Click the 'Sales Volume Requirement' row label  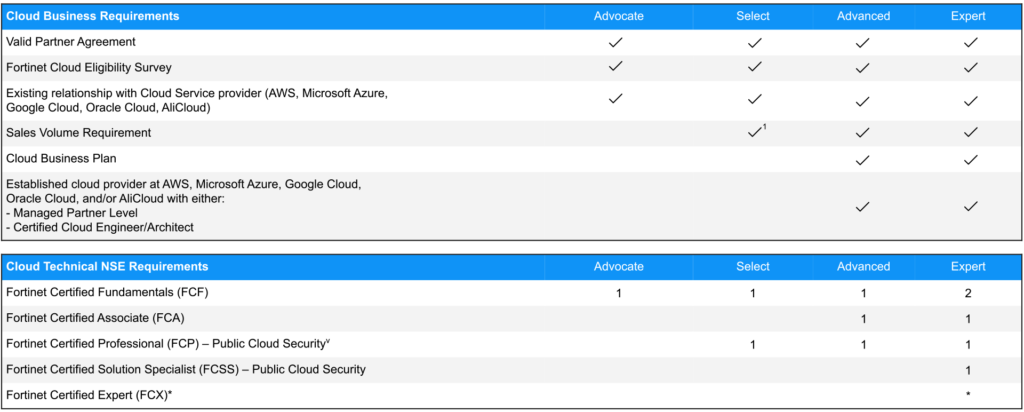(x=78, y=133)
